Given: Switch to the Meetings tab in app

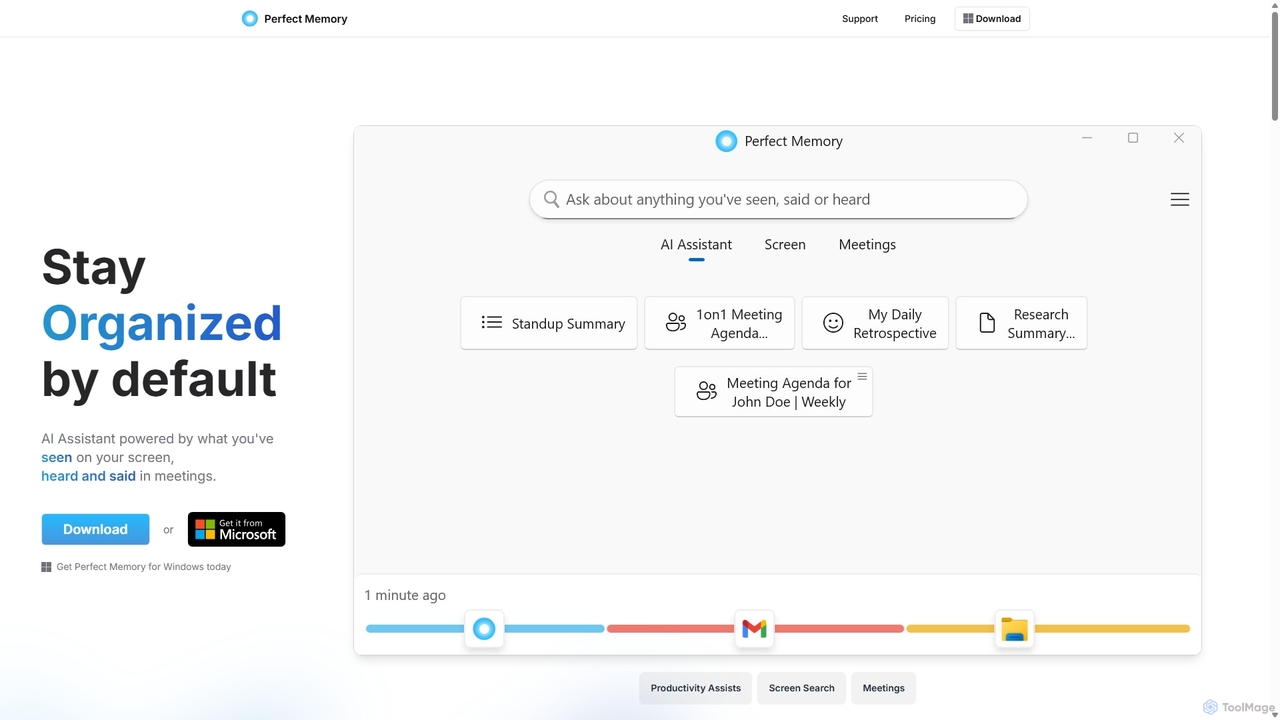Looking at the screenshot, I should [x=867, y=245].
